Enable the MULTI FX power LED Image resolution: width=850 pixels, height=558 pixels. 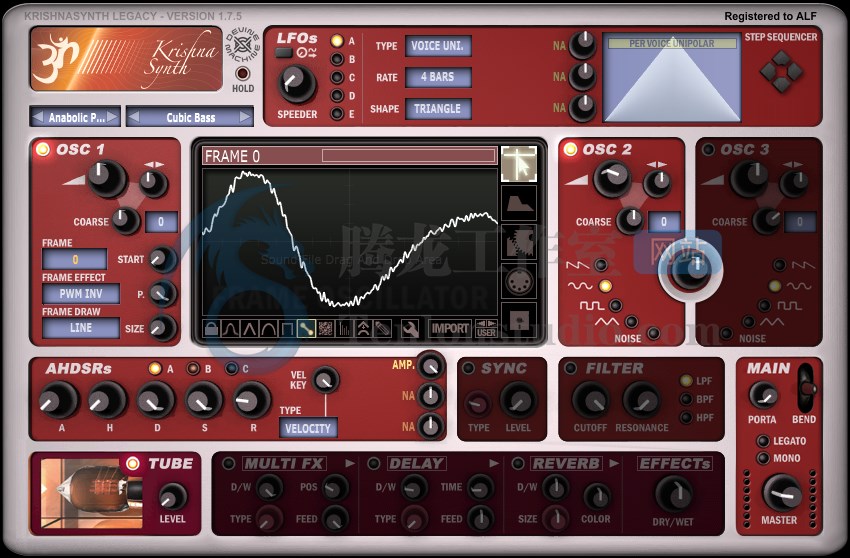tap(229, 464)
